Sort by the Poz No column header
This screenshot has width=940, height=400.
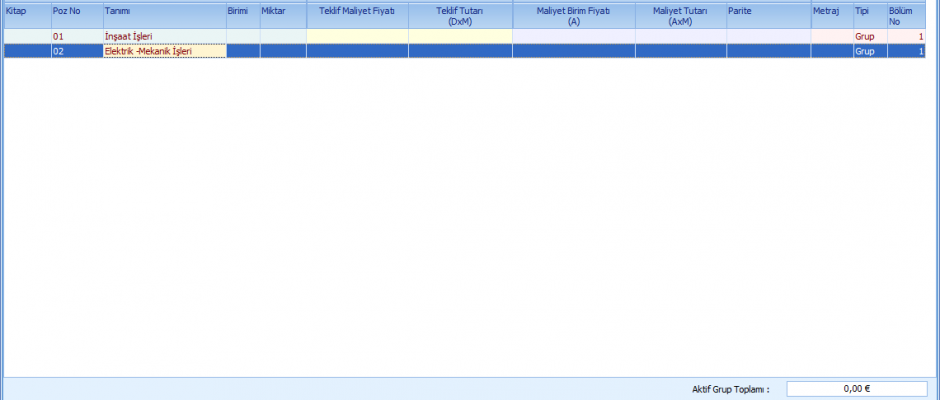coord(76,15)
